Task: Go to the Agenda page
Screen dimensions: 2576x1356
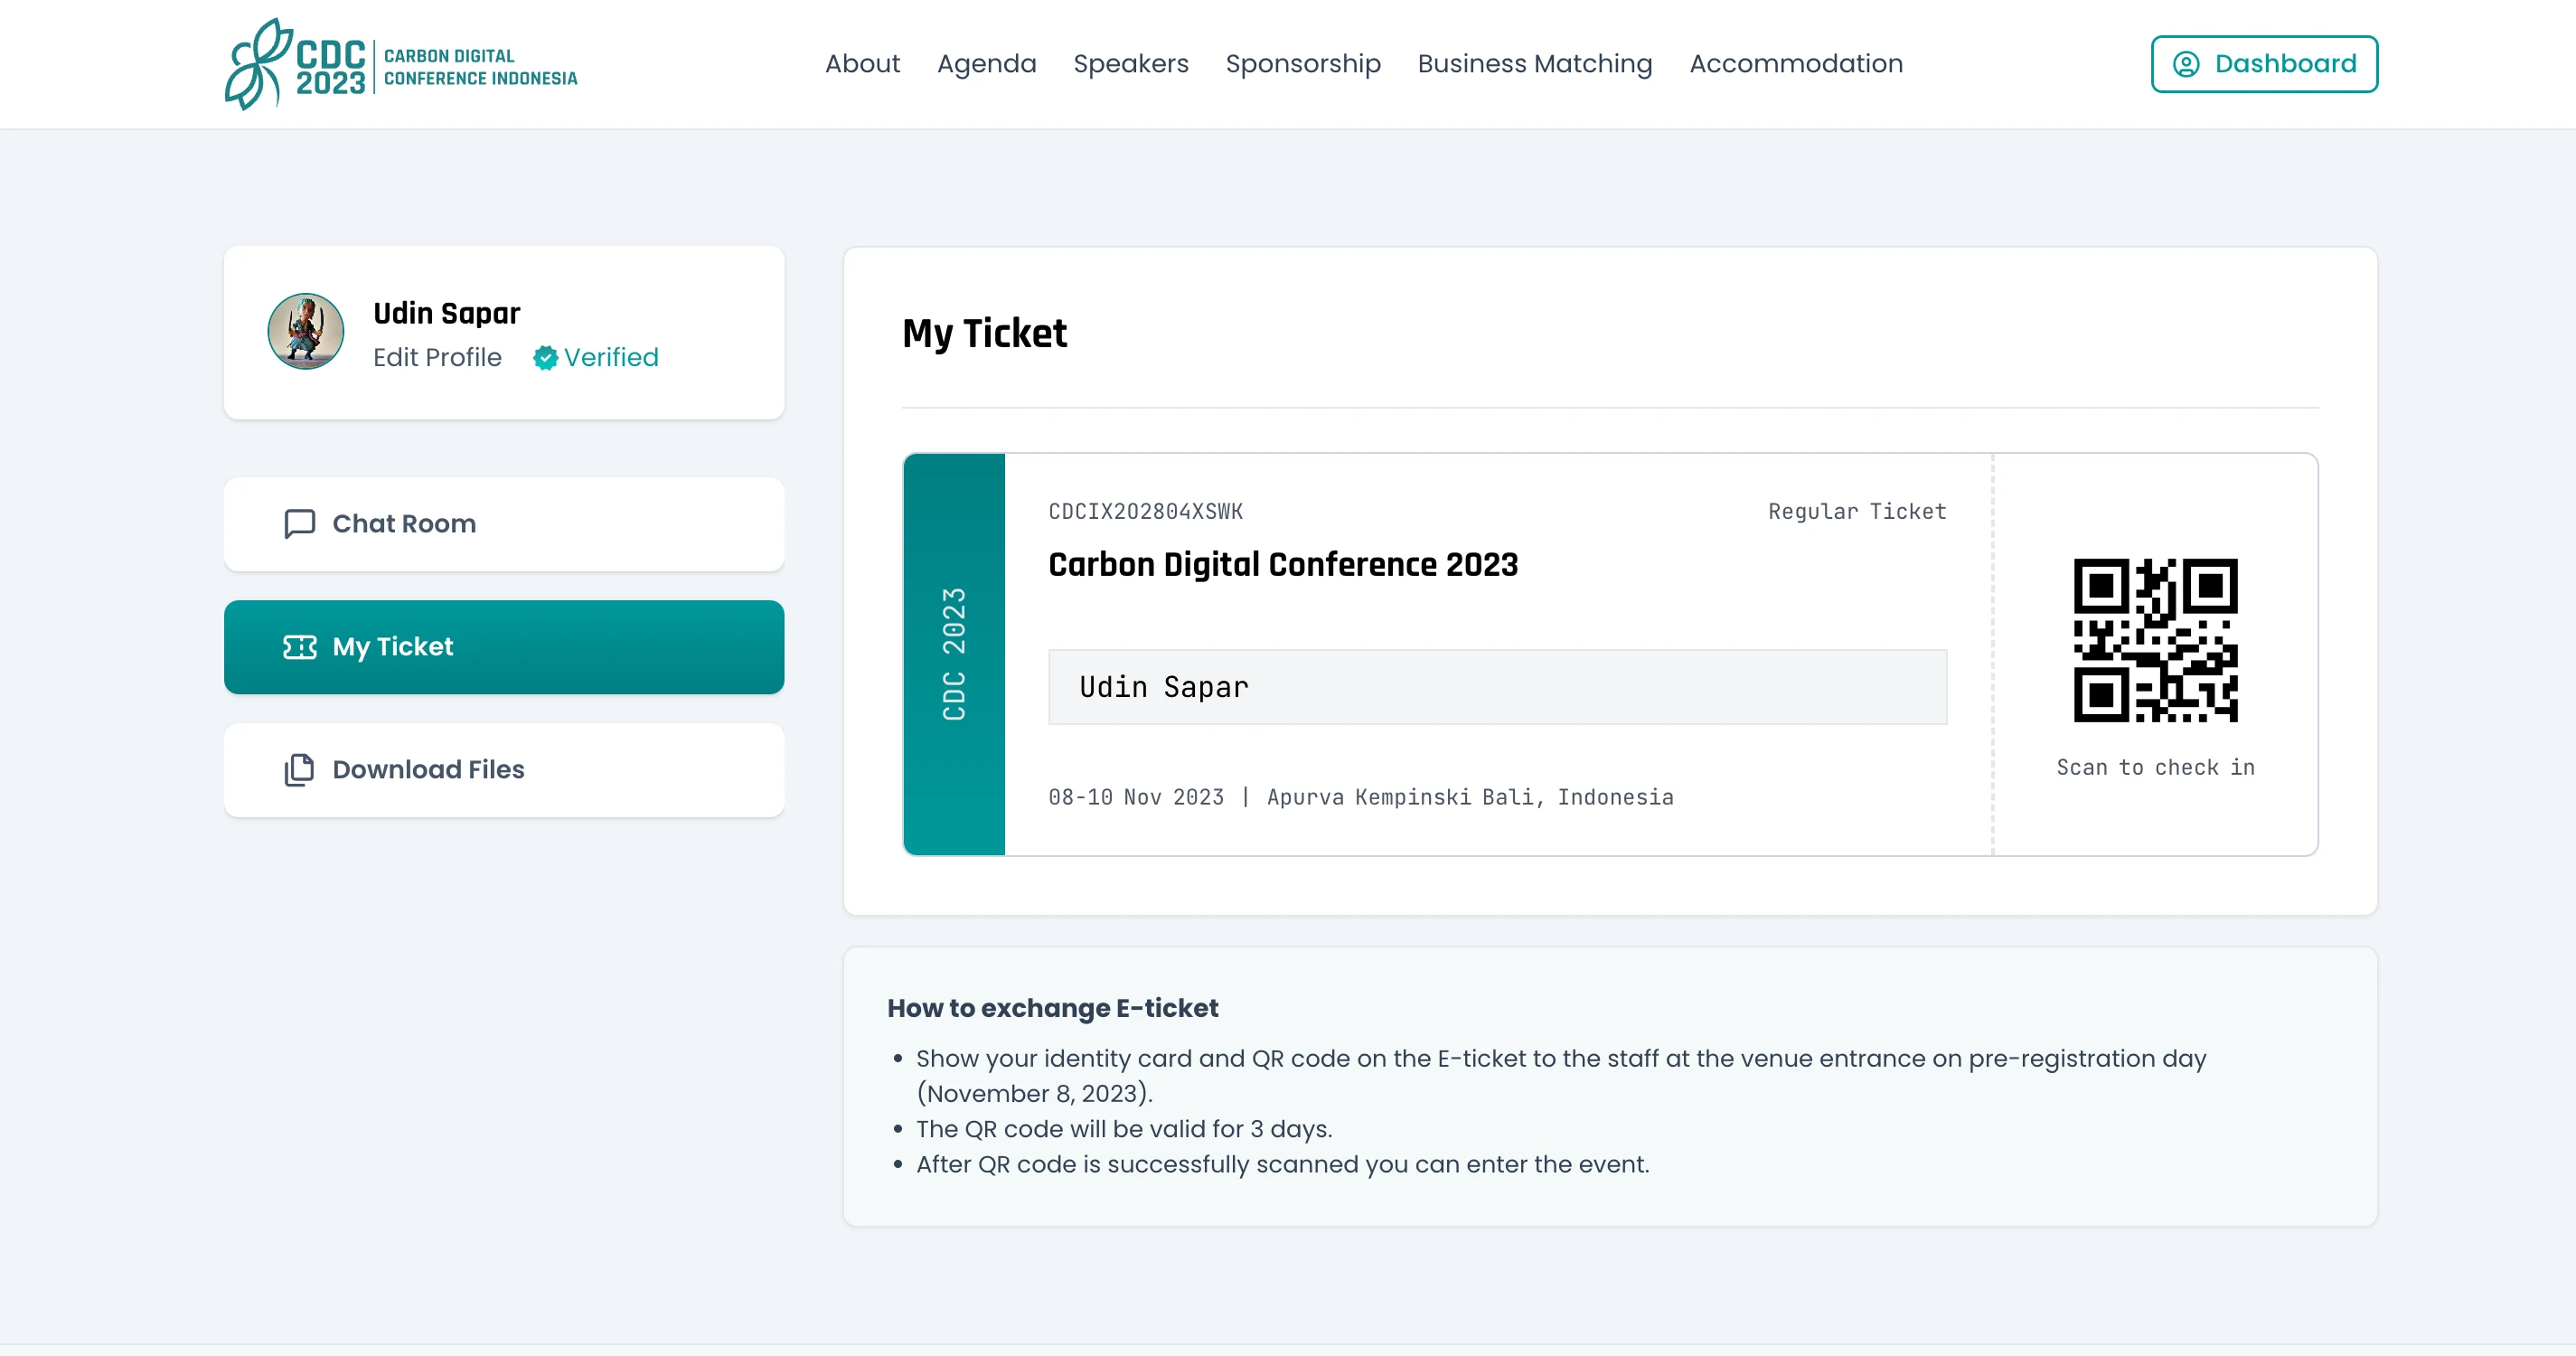Action: pyautogui.click(x=986, y=64)
